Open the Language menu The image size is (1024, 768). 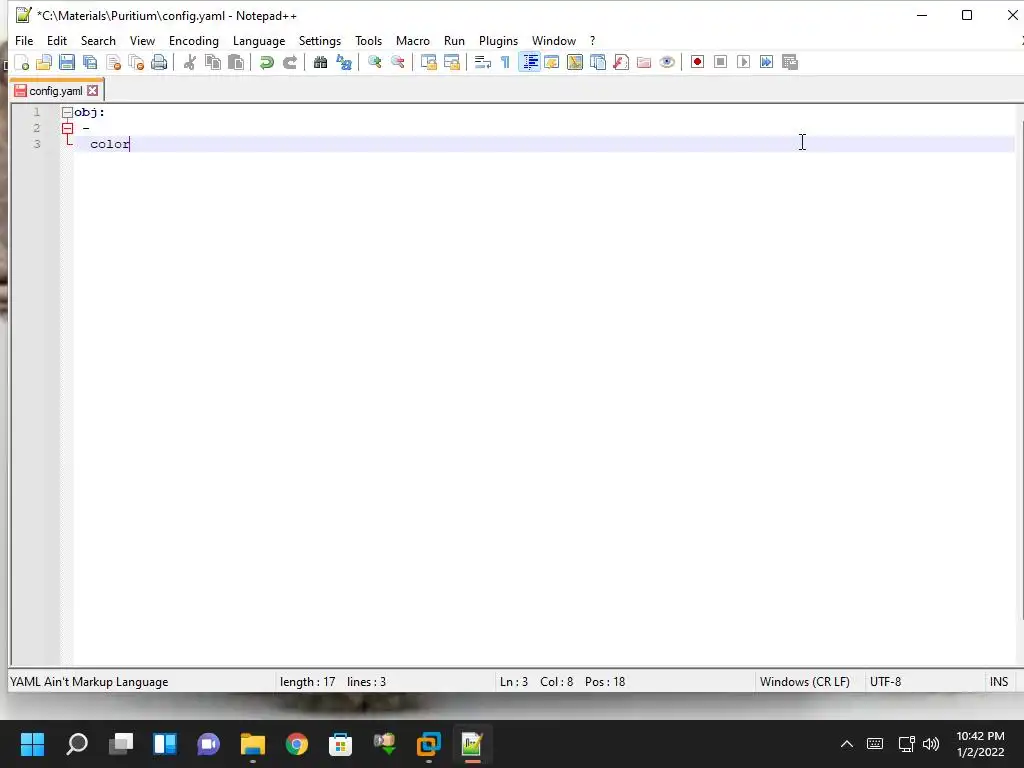click(259, 40)
